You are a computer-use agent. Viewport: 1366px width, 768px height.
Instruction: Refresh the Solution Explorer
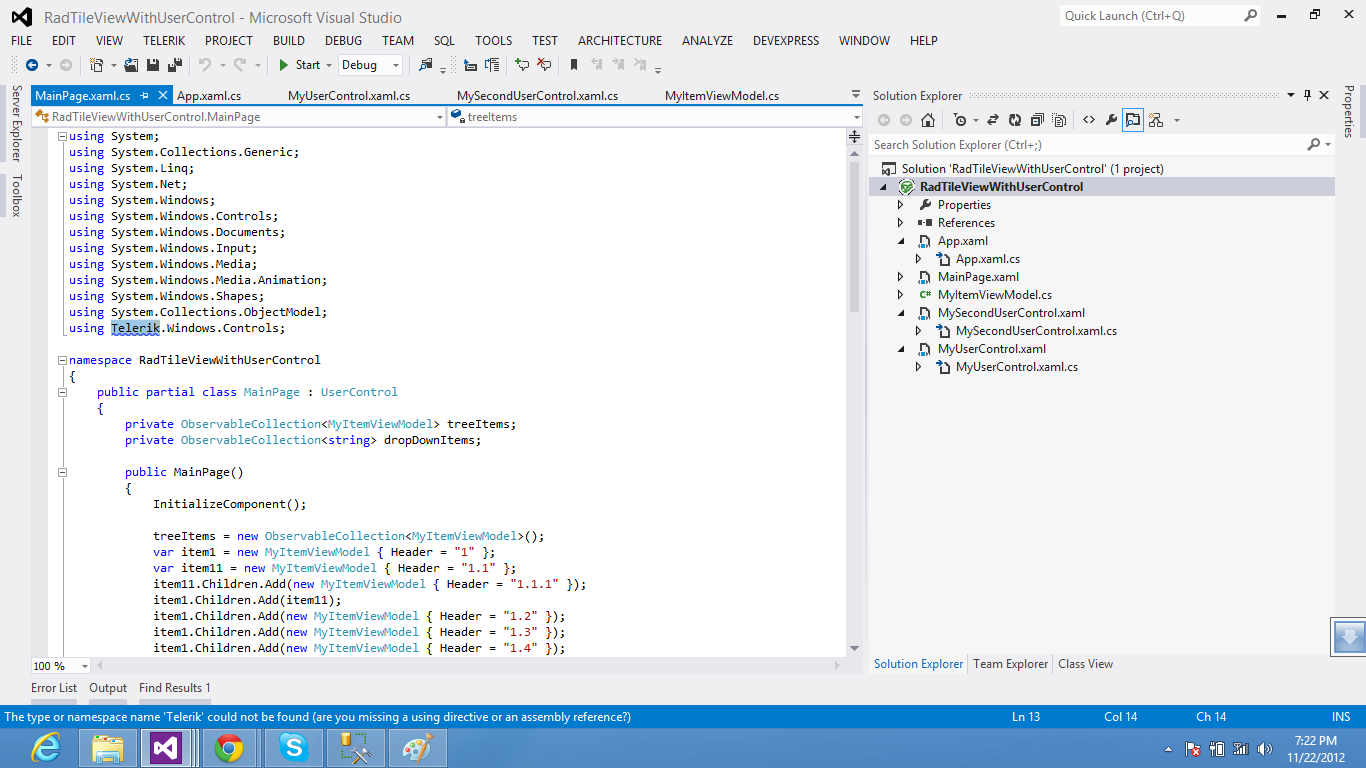1015,120
